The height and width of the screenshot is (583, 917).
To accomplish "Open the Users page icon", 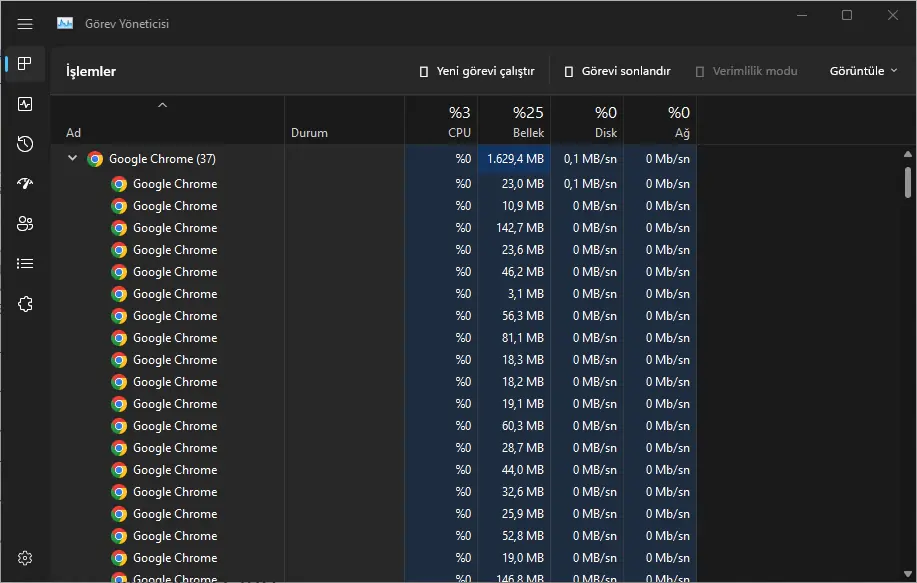I will point(24,223).
